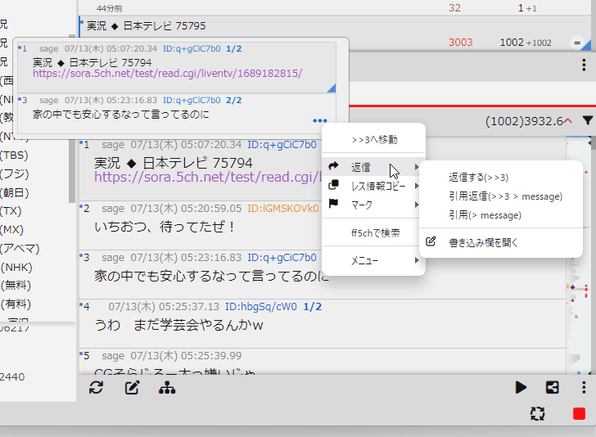The height and width of the screenshot is (437, 596).
Task: Open the filter funnel icon
Action: tap(587, 121)
